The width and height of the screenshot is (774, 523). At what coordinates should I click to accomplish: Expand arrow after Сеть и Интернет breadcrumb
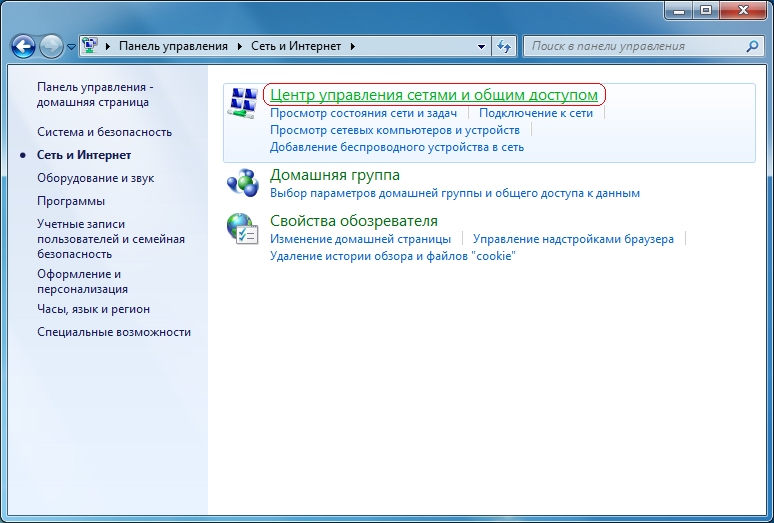click(352, 46)
